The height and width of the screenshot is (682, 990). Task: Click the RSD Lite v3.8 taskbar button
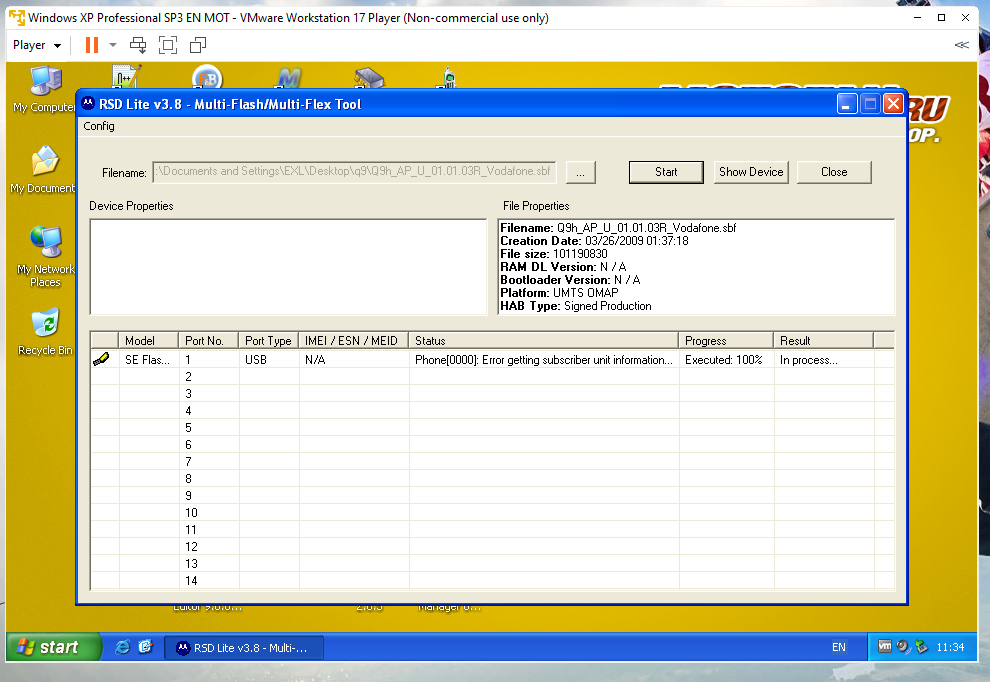[244, 648]
